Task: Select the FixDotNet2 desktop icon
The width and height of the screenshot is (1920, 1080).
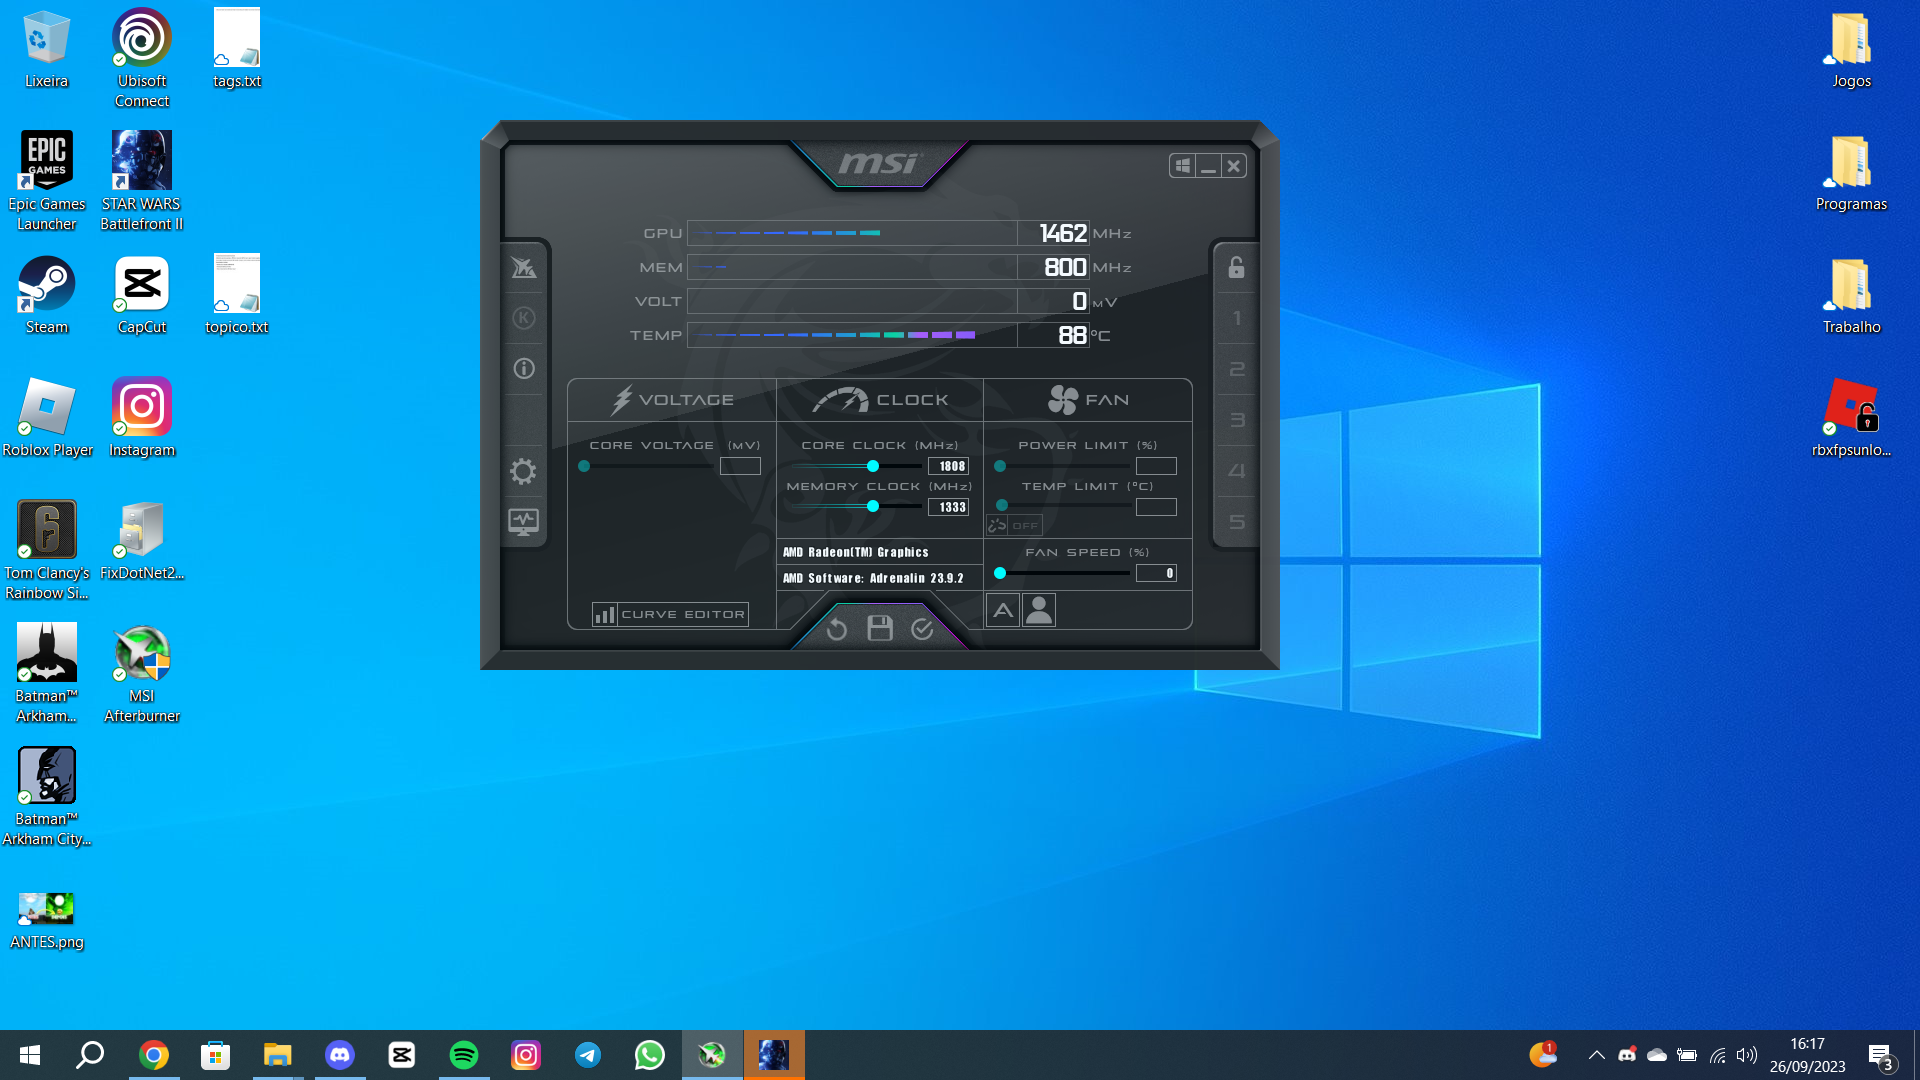Action: pyautogui.click(x=142, y=541)
